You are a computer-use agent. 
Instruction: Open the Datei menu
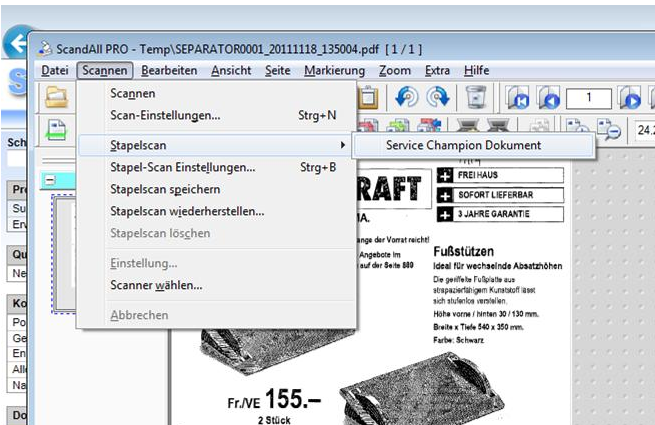coord(55,71)
